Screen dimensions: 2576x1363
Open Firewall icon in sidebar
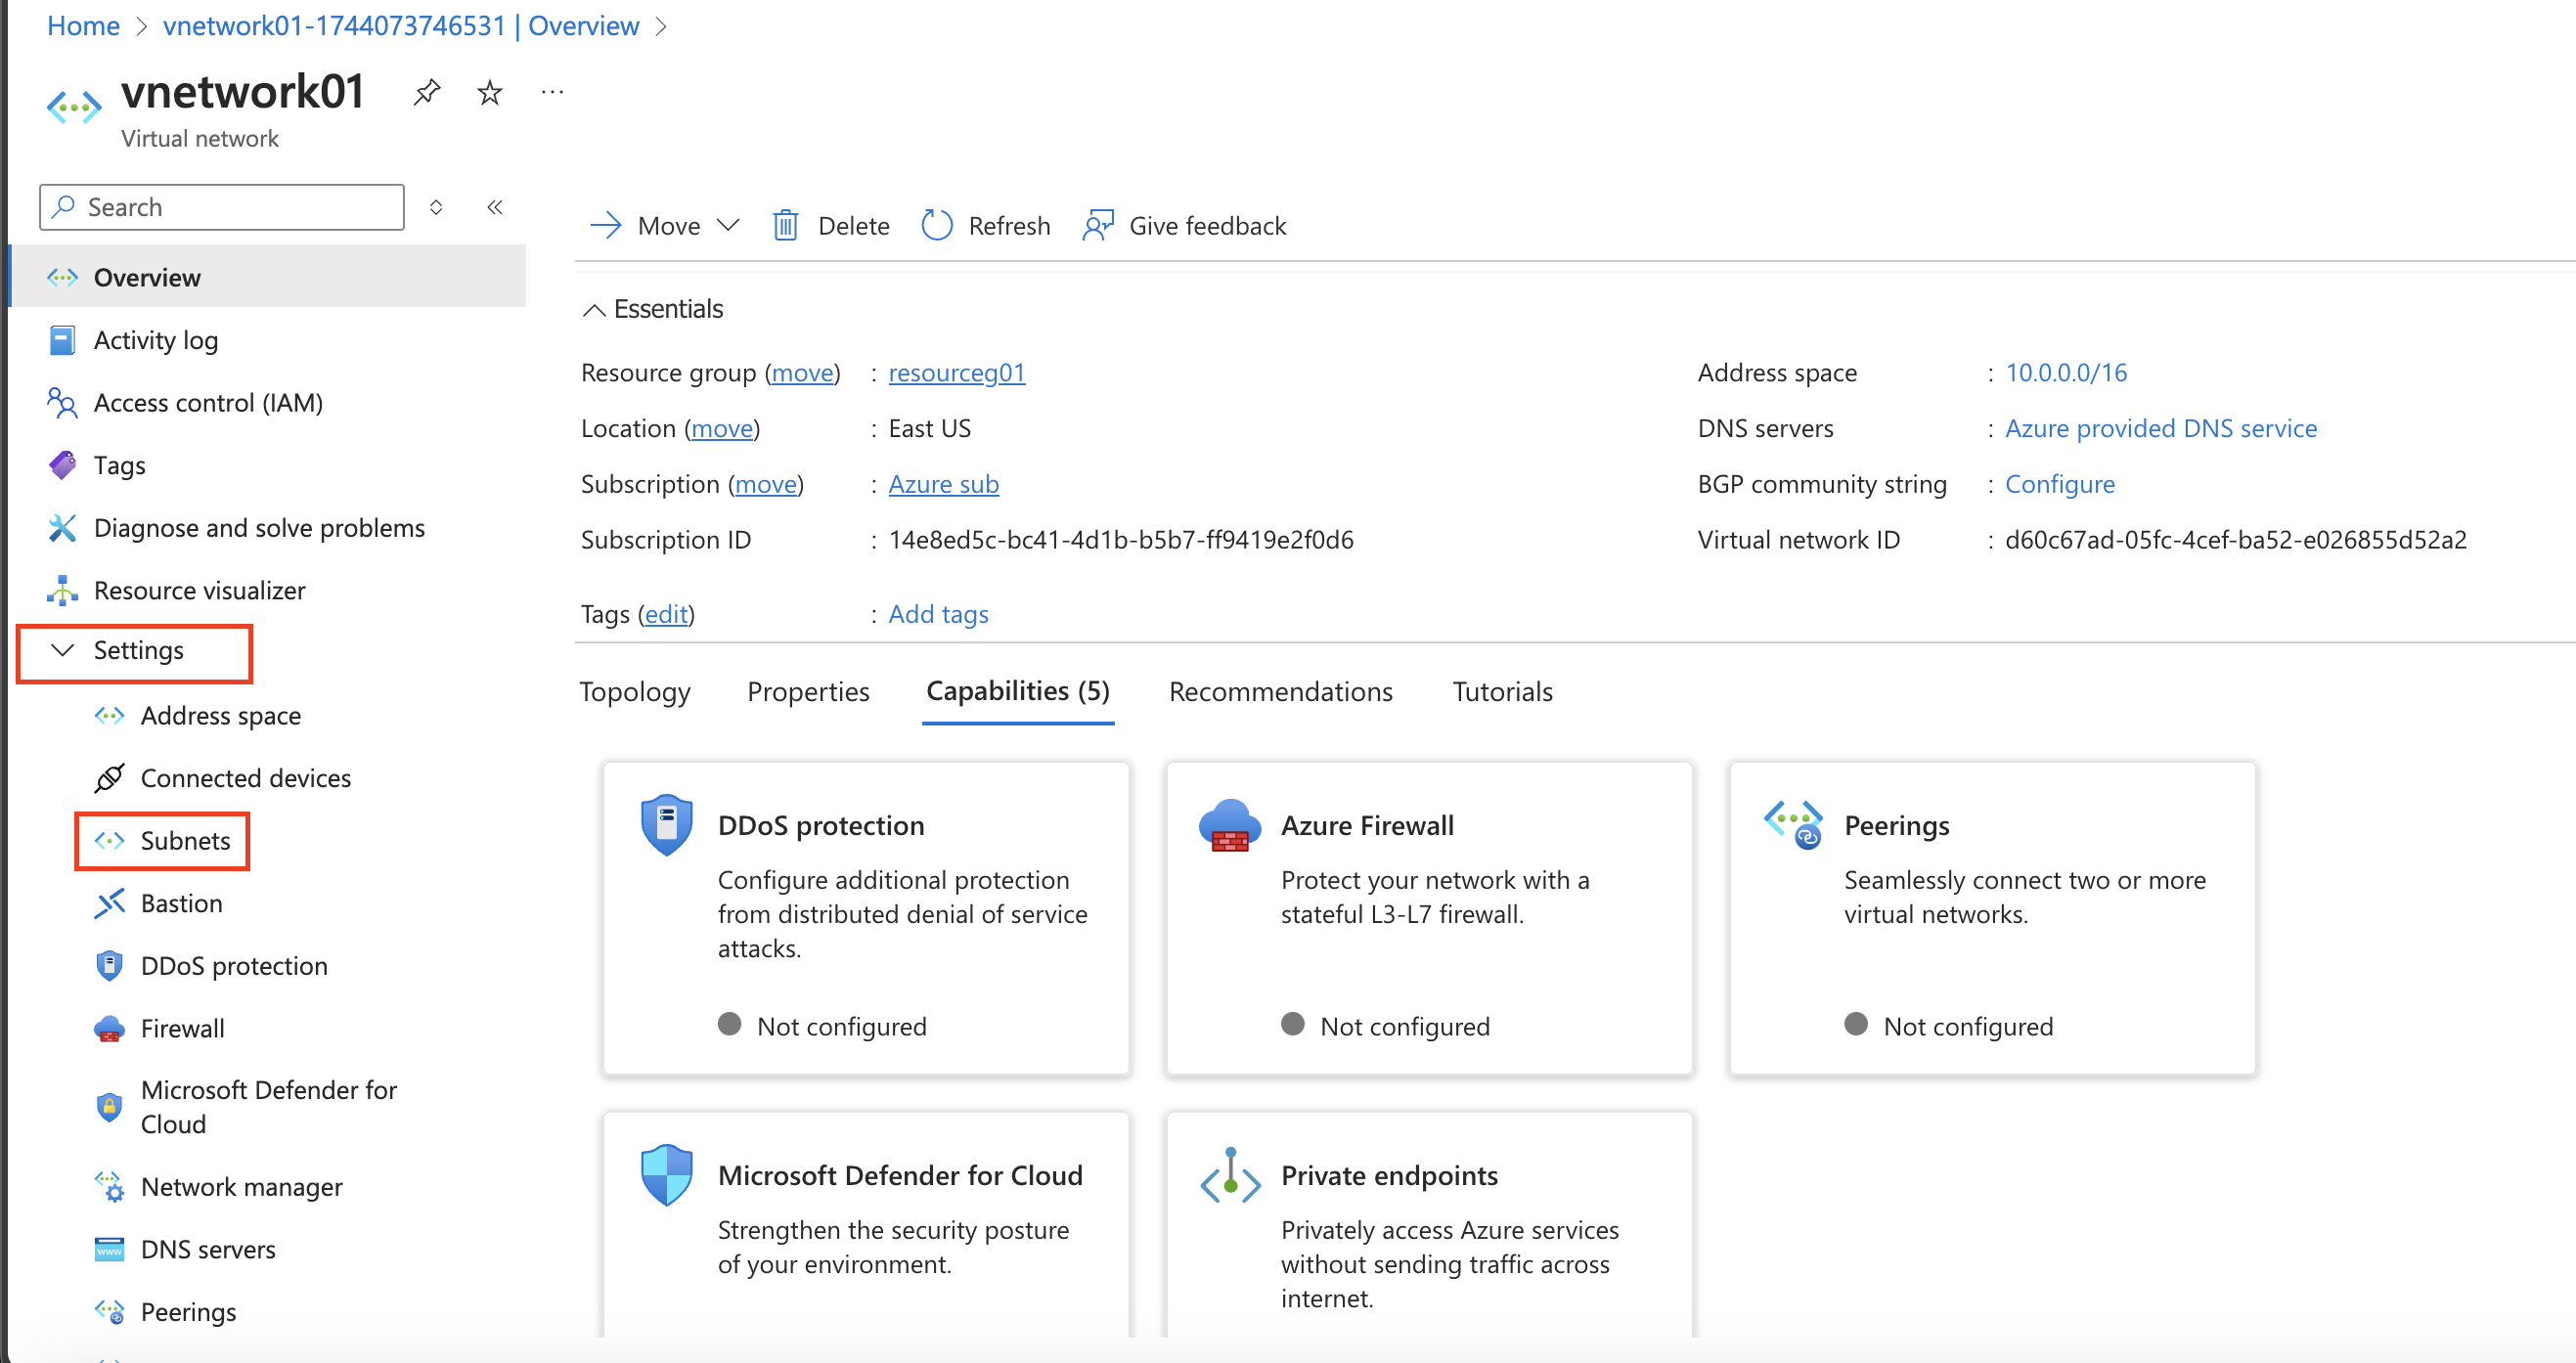[109, 1029]
